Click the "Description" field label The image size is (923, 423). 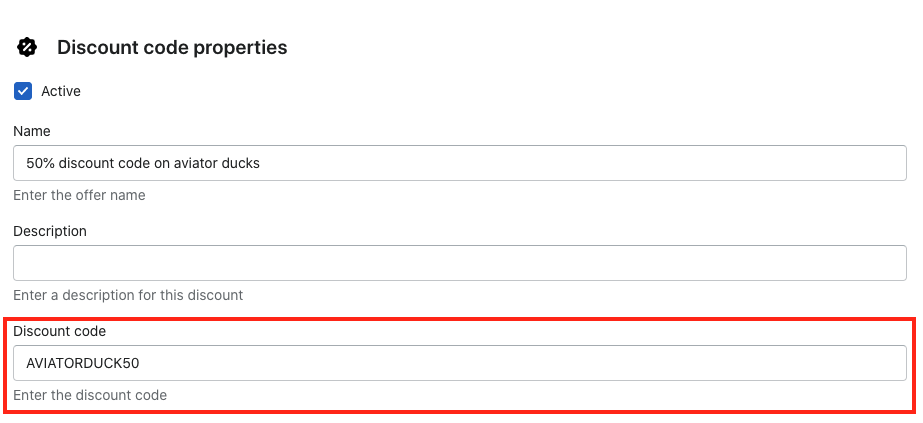point(50,231)
